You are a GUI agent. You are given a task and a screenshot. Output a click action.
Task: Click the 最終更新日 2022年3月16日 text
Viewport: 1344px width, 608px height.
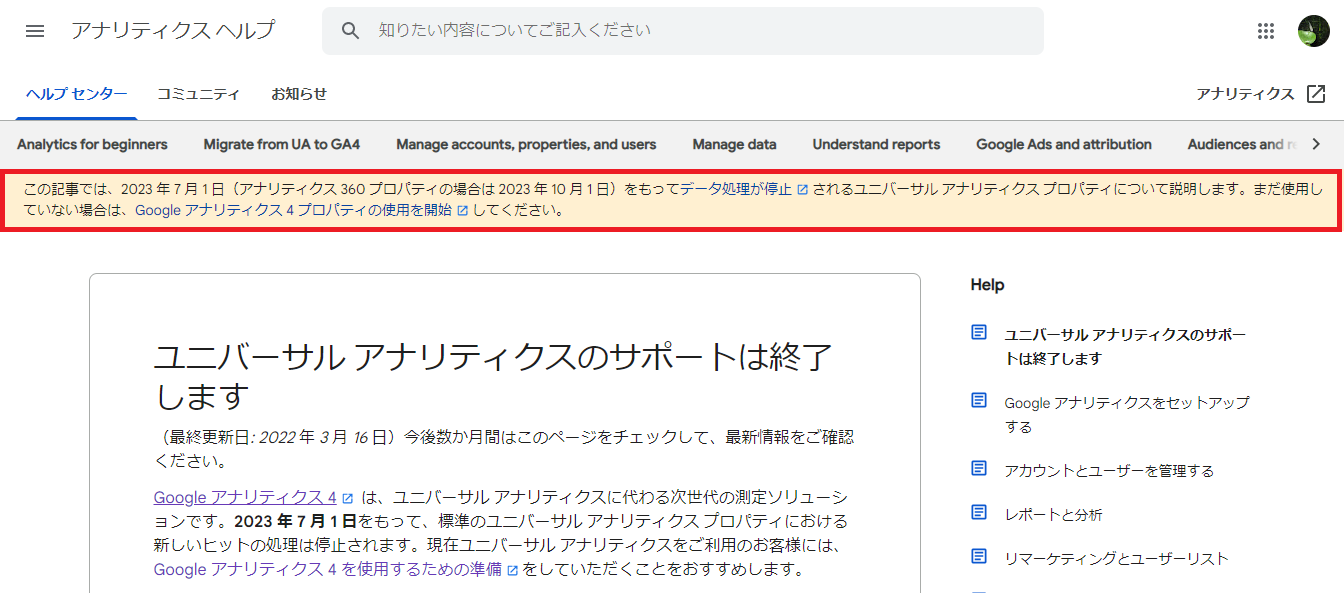tap(278, 437)
